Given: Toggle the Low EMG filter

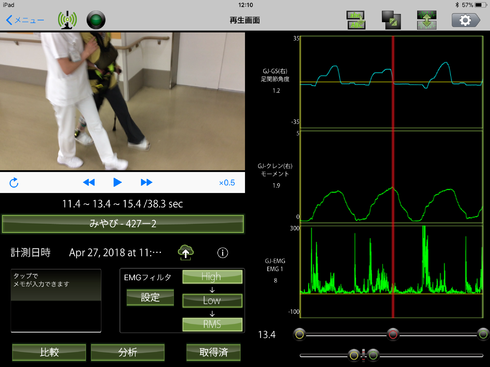Looking at the screenshot, I should coord(212,300).
